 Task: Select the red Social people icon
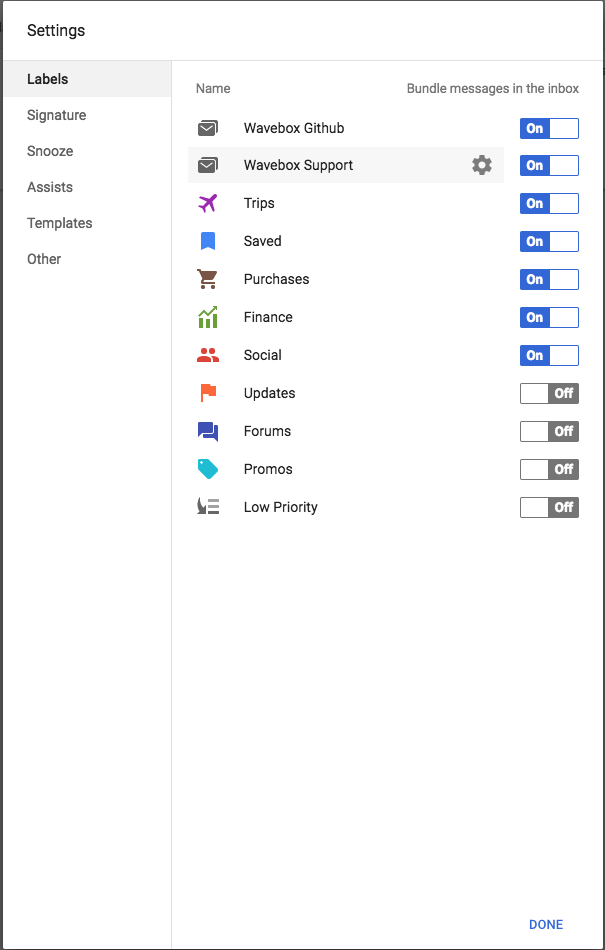[x=208, y=355]
